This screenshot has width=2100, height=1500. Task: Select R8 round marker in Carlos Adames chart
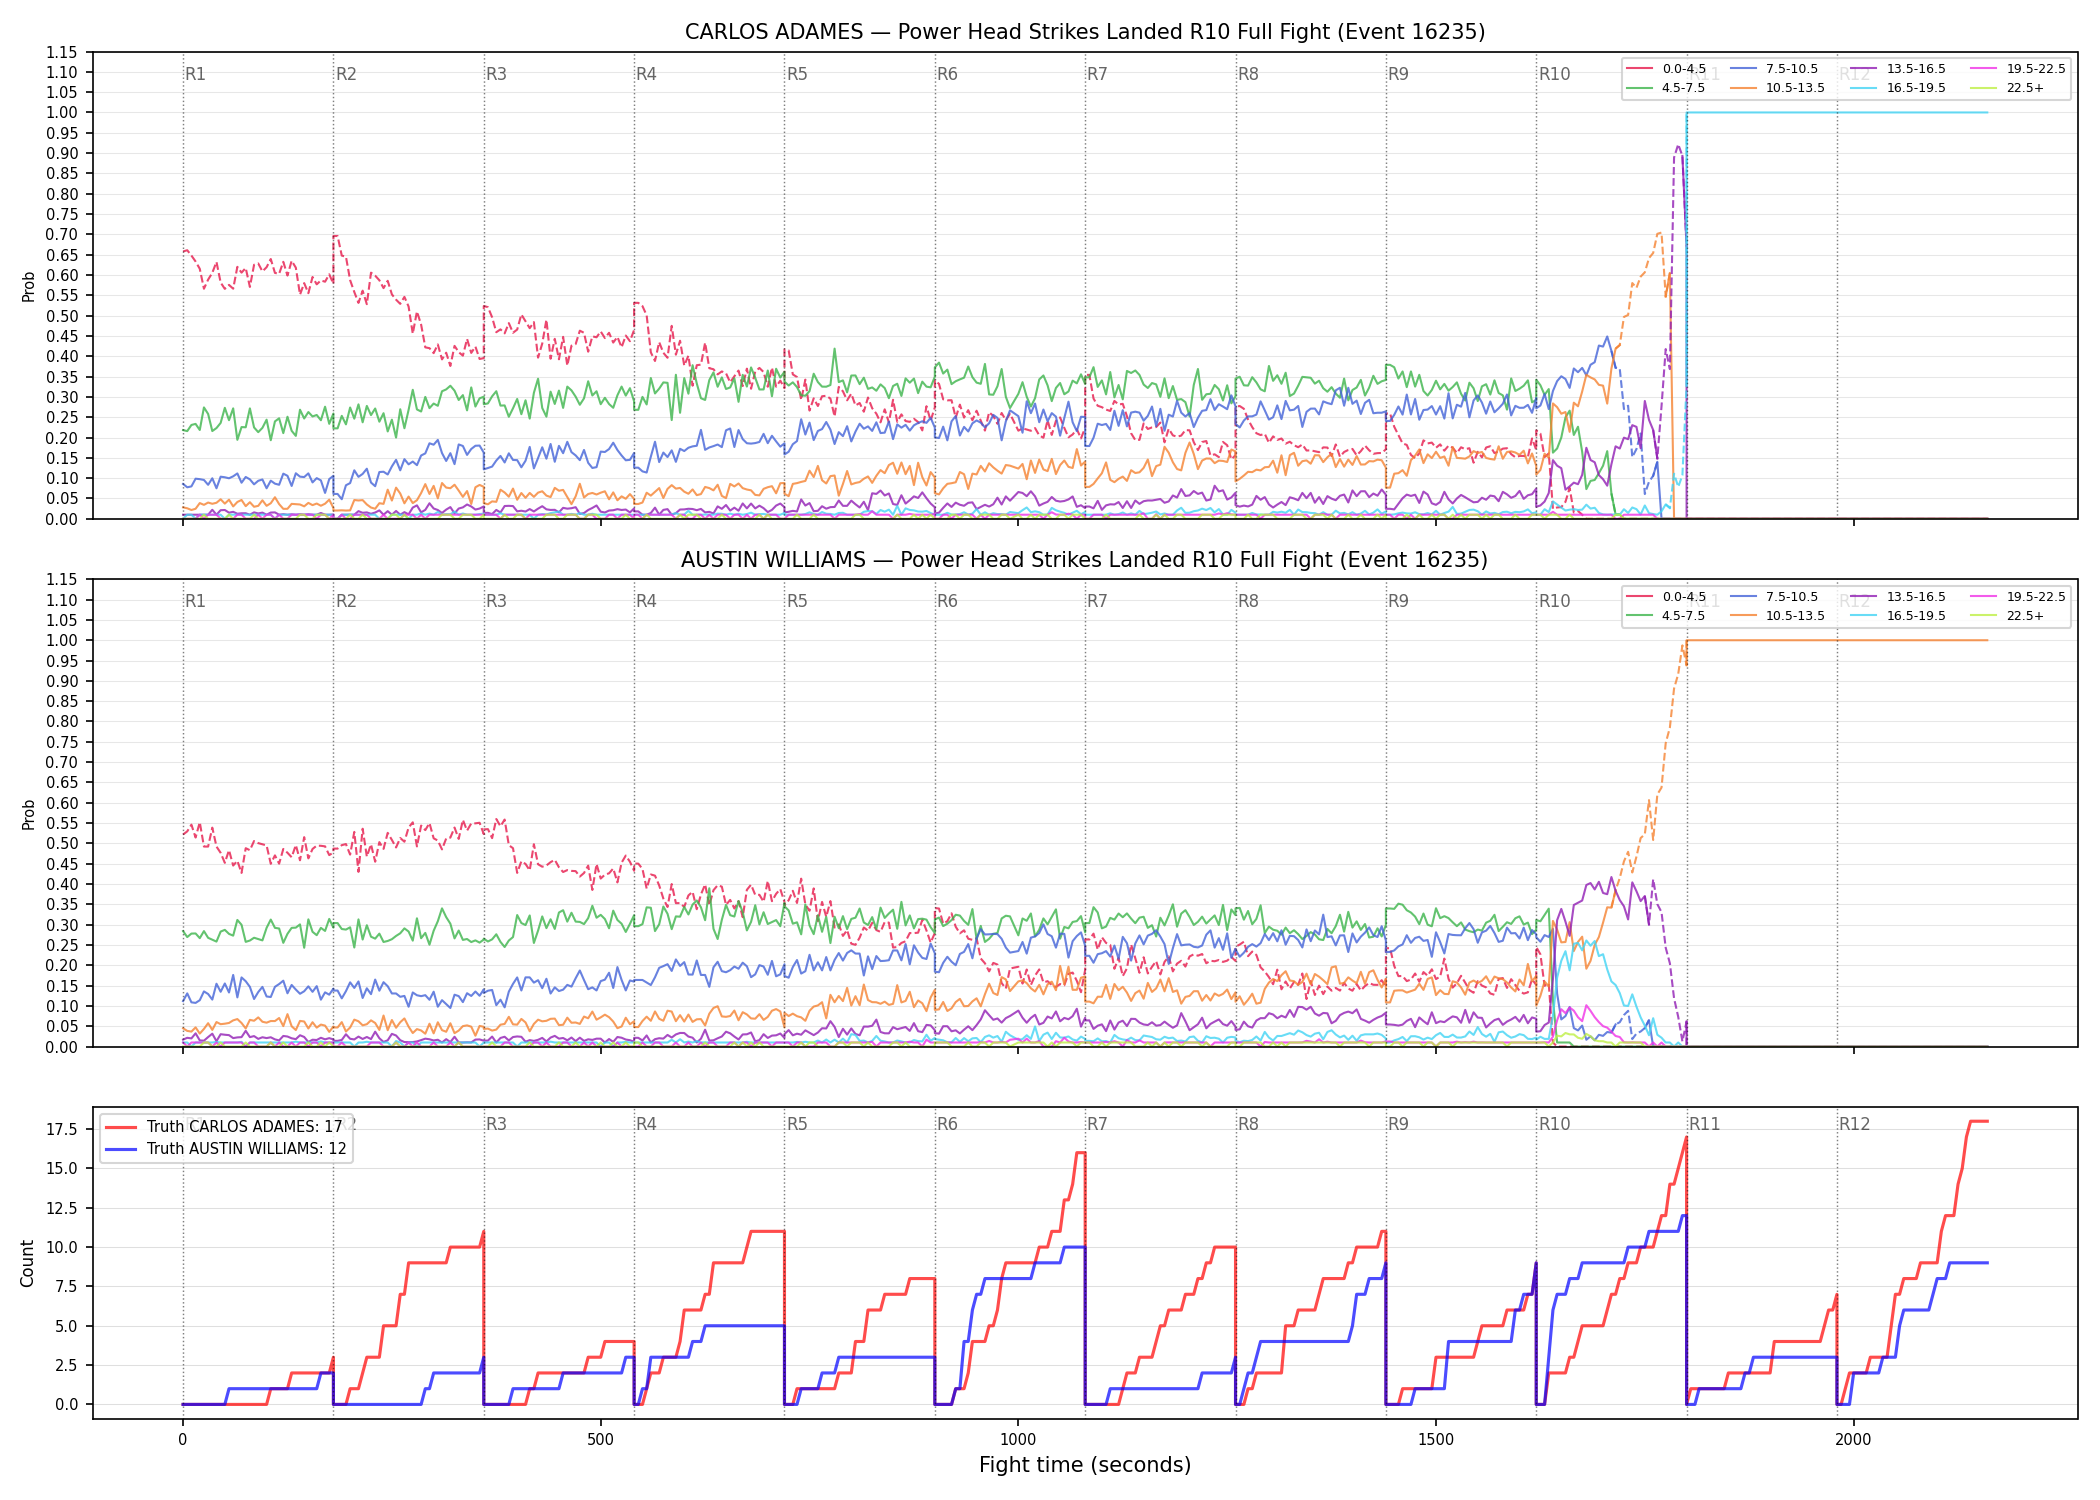(1248, 74)
